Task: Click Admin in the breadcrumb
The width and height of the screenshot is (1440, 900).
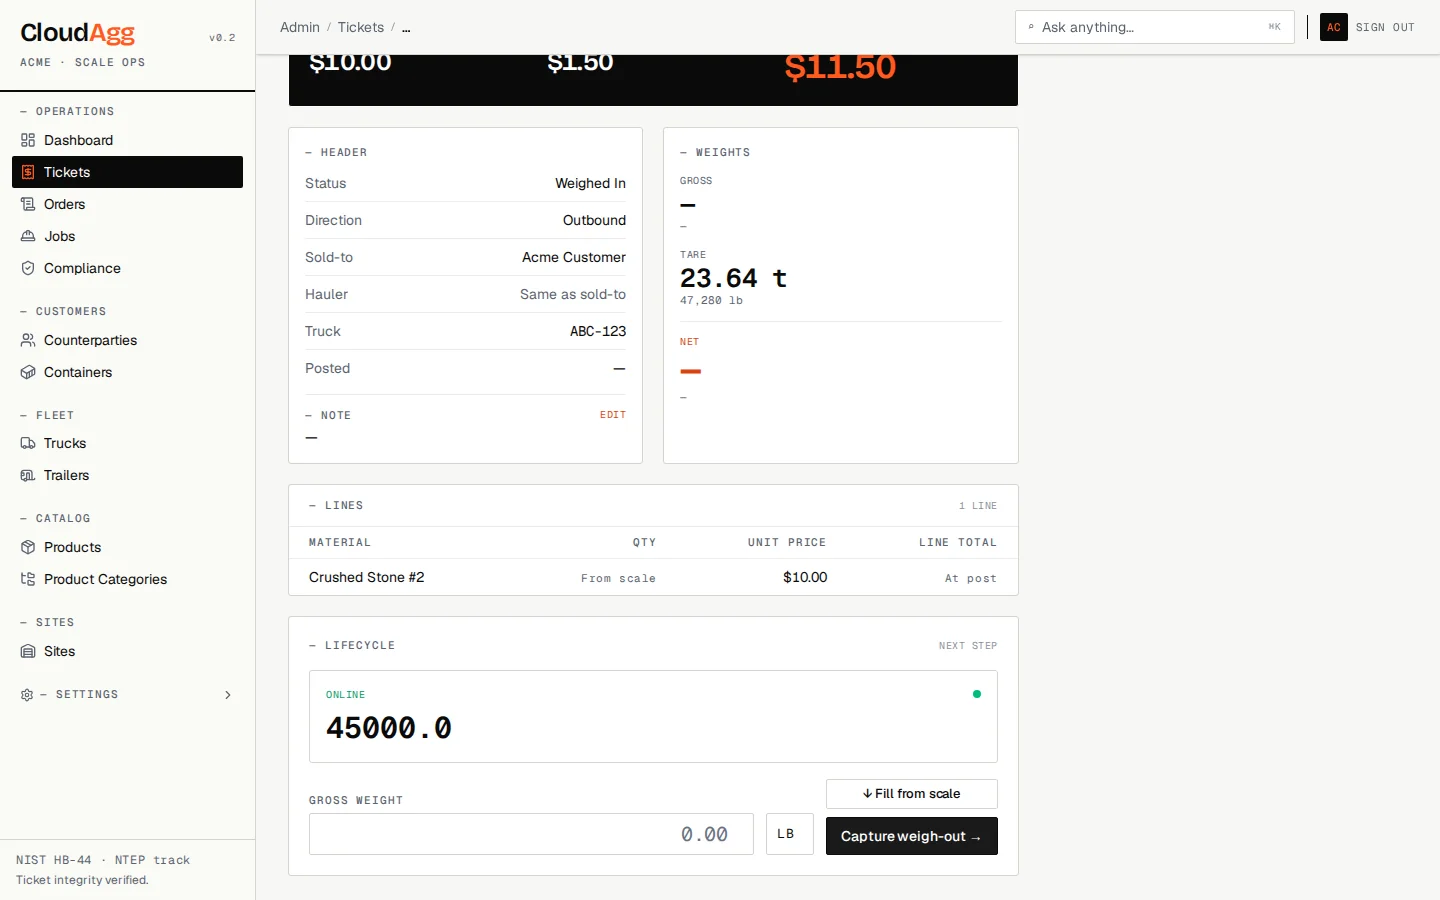Action: 300,27
